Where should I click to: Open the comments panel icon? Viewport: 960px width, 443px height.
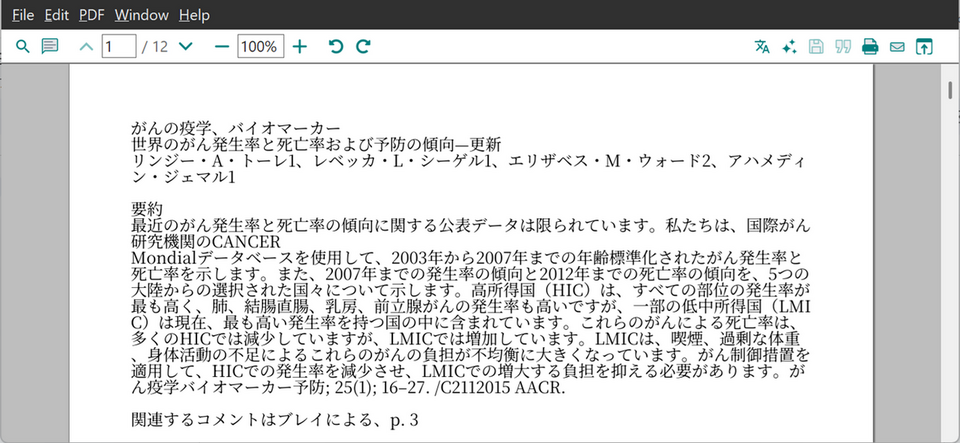[x=49, y=47]
